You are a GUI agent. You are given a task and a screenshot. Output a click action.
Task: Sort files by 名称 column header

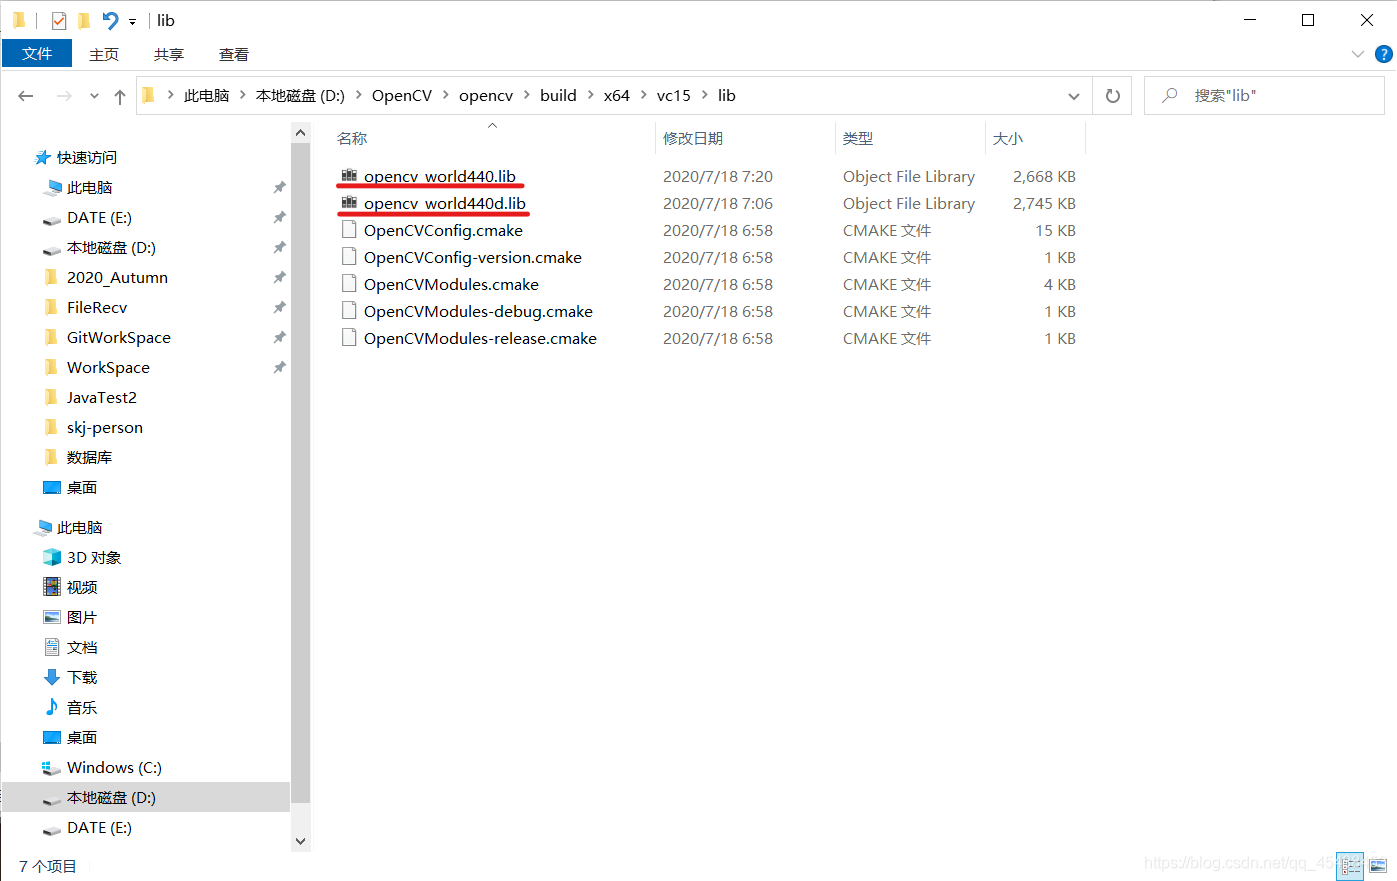point(352,138)
